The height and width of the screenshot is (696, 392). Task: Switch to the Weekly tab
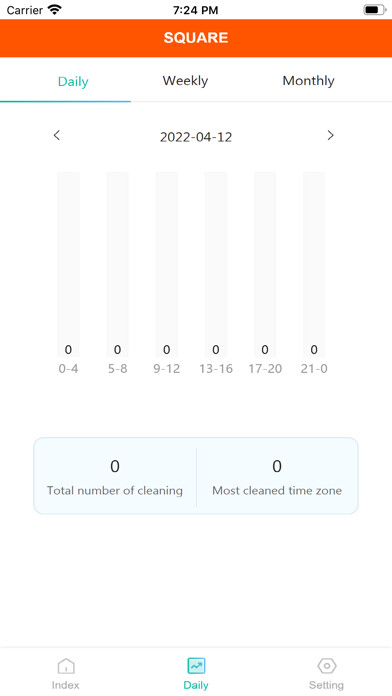click(x=185, y=81)
